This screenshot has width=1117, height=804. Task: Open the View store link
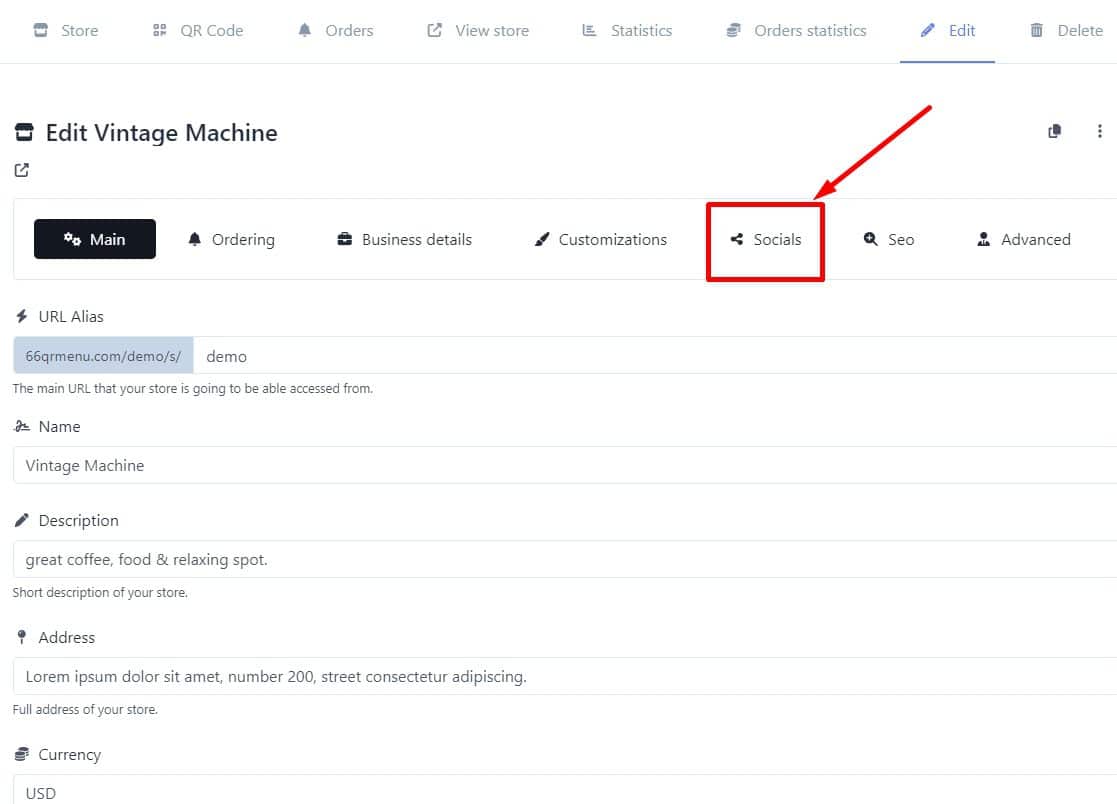(x=478, y=31)
